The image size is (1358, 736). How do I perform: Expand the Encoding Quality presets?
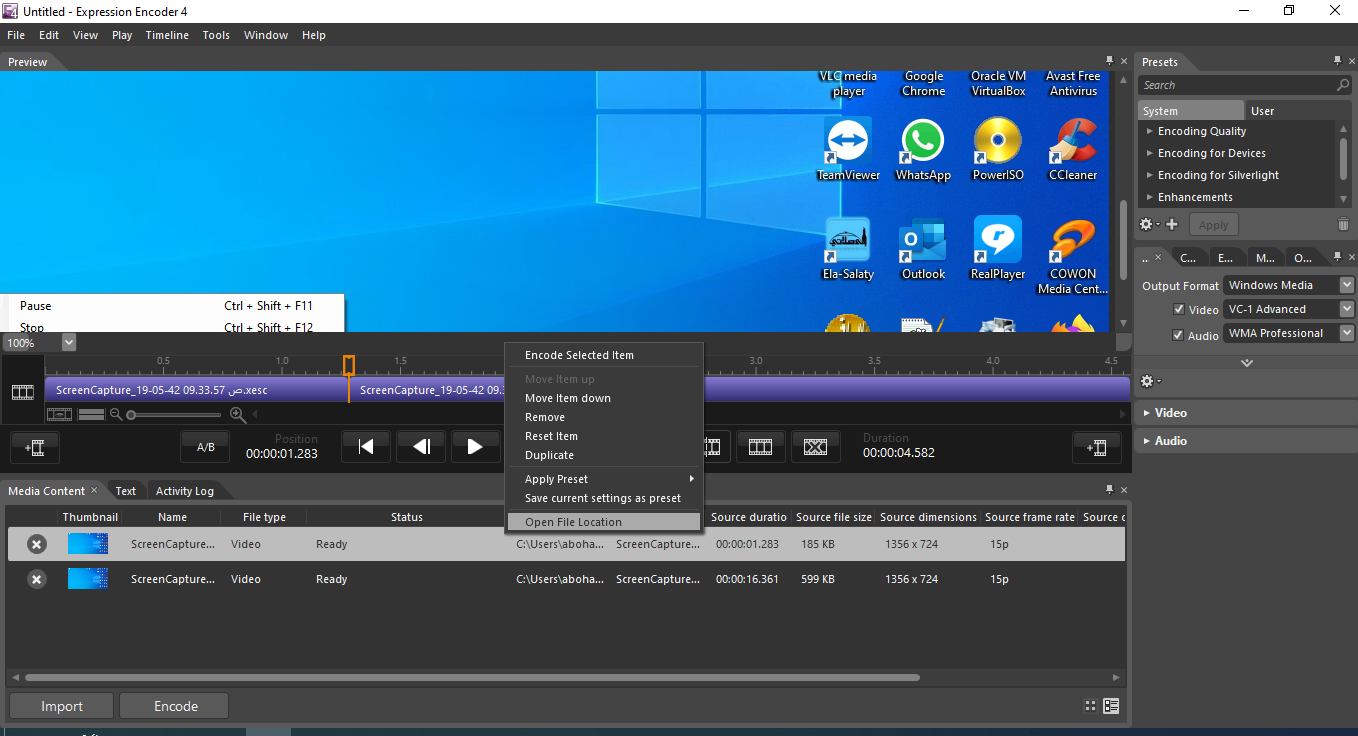(1149, 131)
